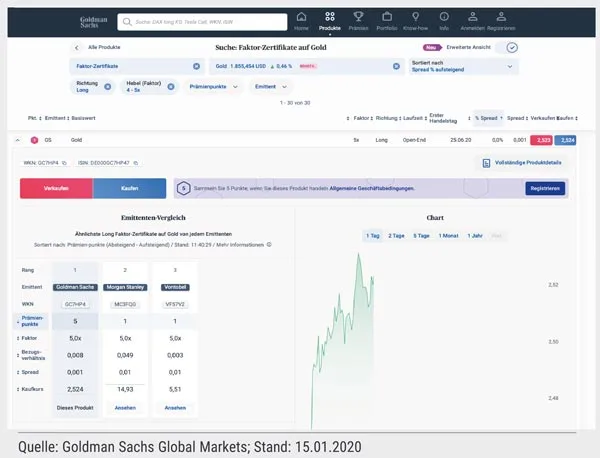
Task: Copy the WKN GC7HP4 code
Action: [64, 163]
